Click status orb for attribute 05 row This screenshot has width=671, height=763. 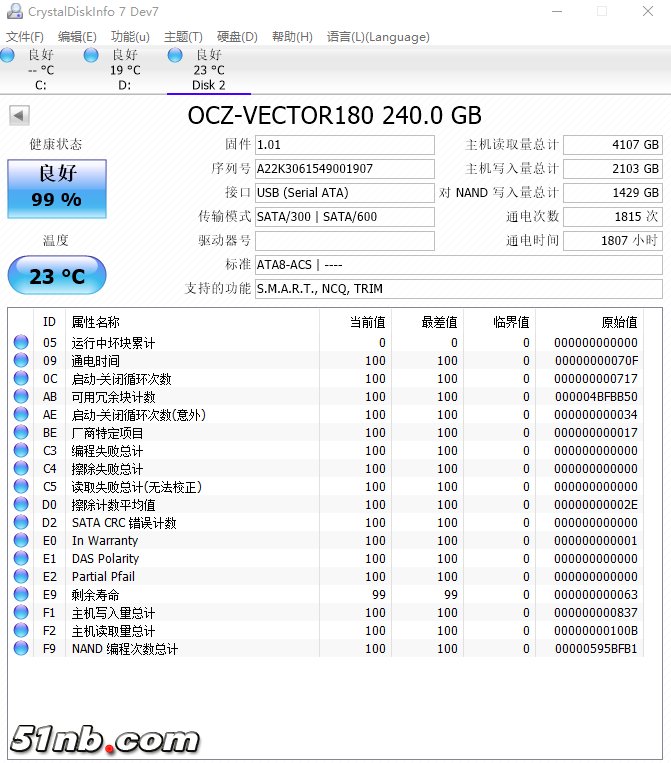pos(21,343)
